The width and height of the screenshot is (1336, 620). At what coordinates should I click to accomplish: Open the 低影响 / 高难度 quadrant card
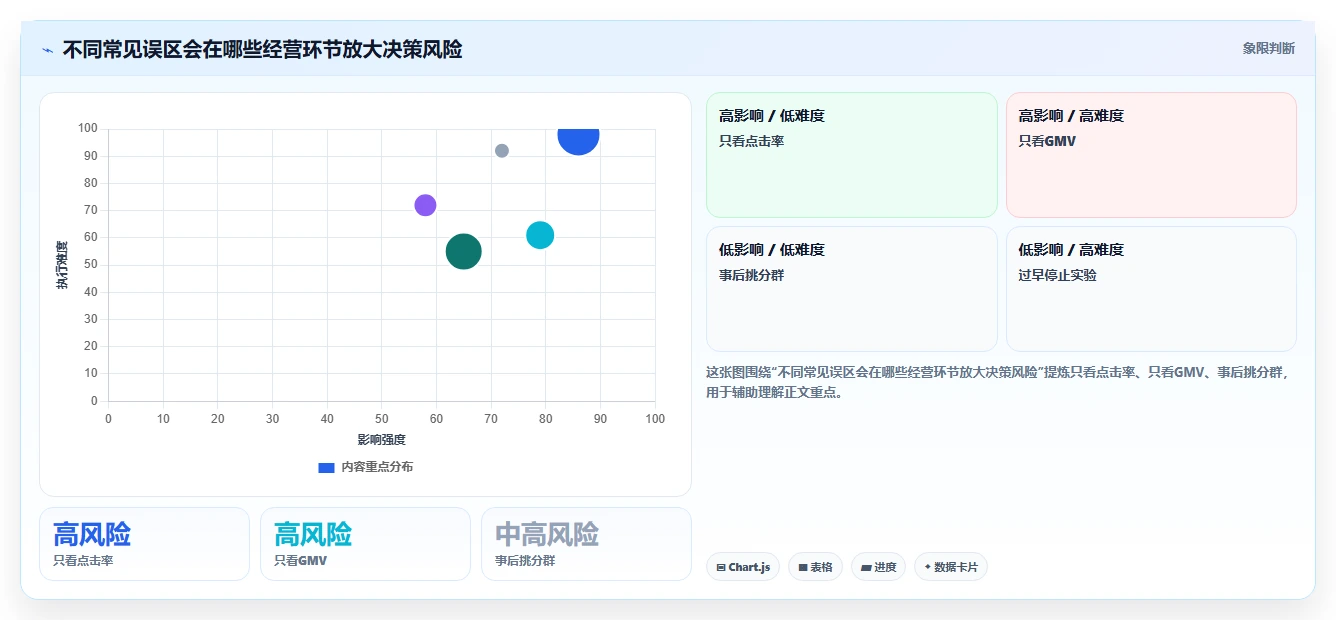1151,289
